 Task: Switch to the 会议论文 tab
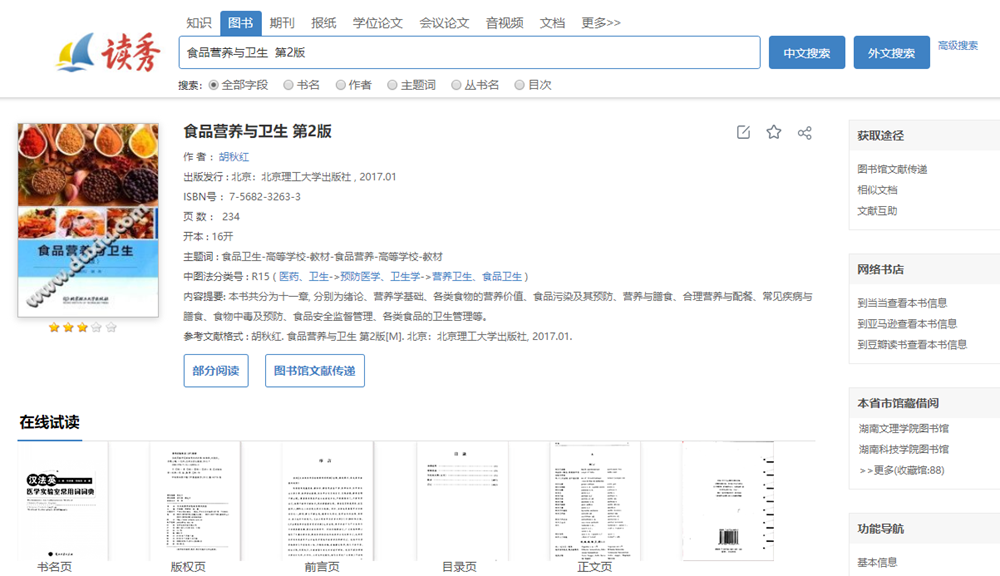(445, 23)
